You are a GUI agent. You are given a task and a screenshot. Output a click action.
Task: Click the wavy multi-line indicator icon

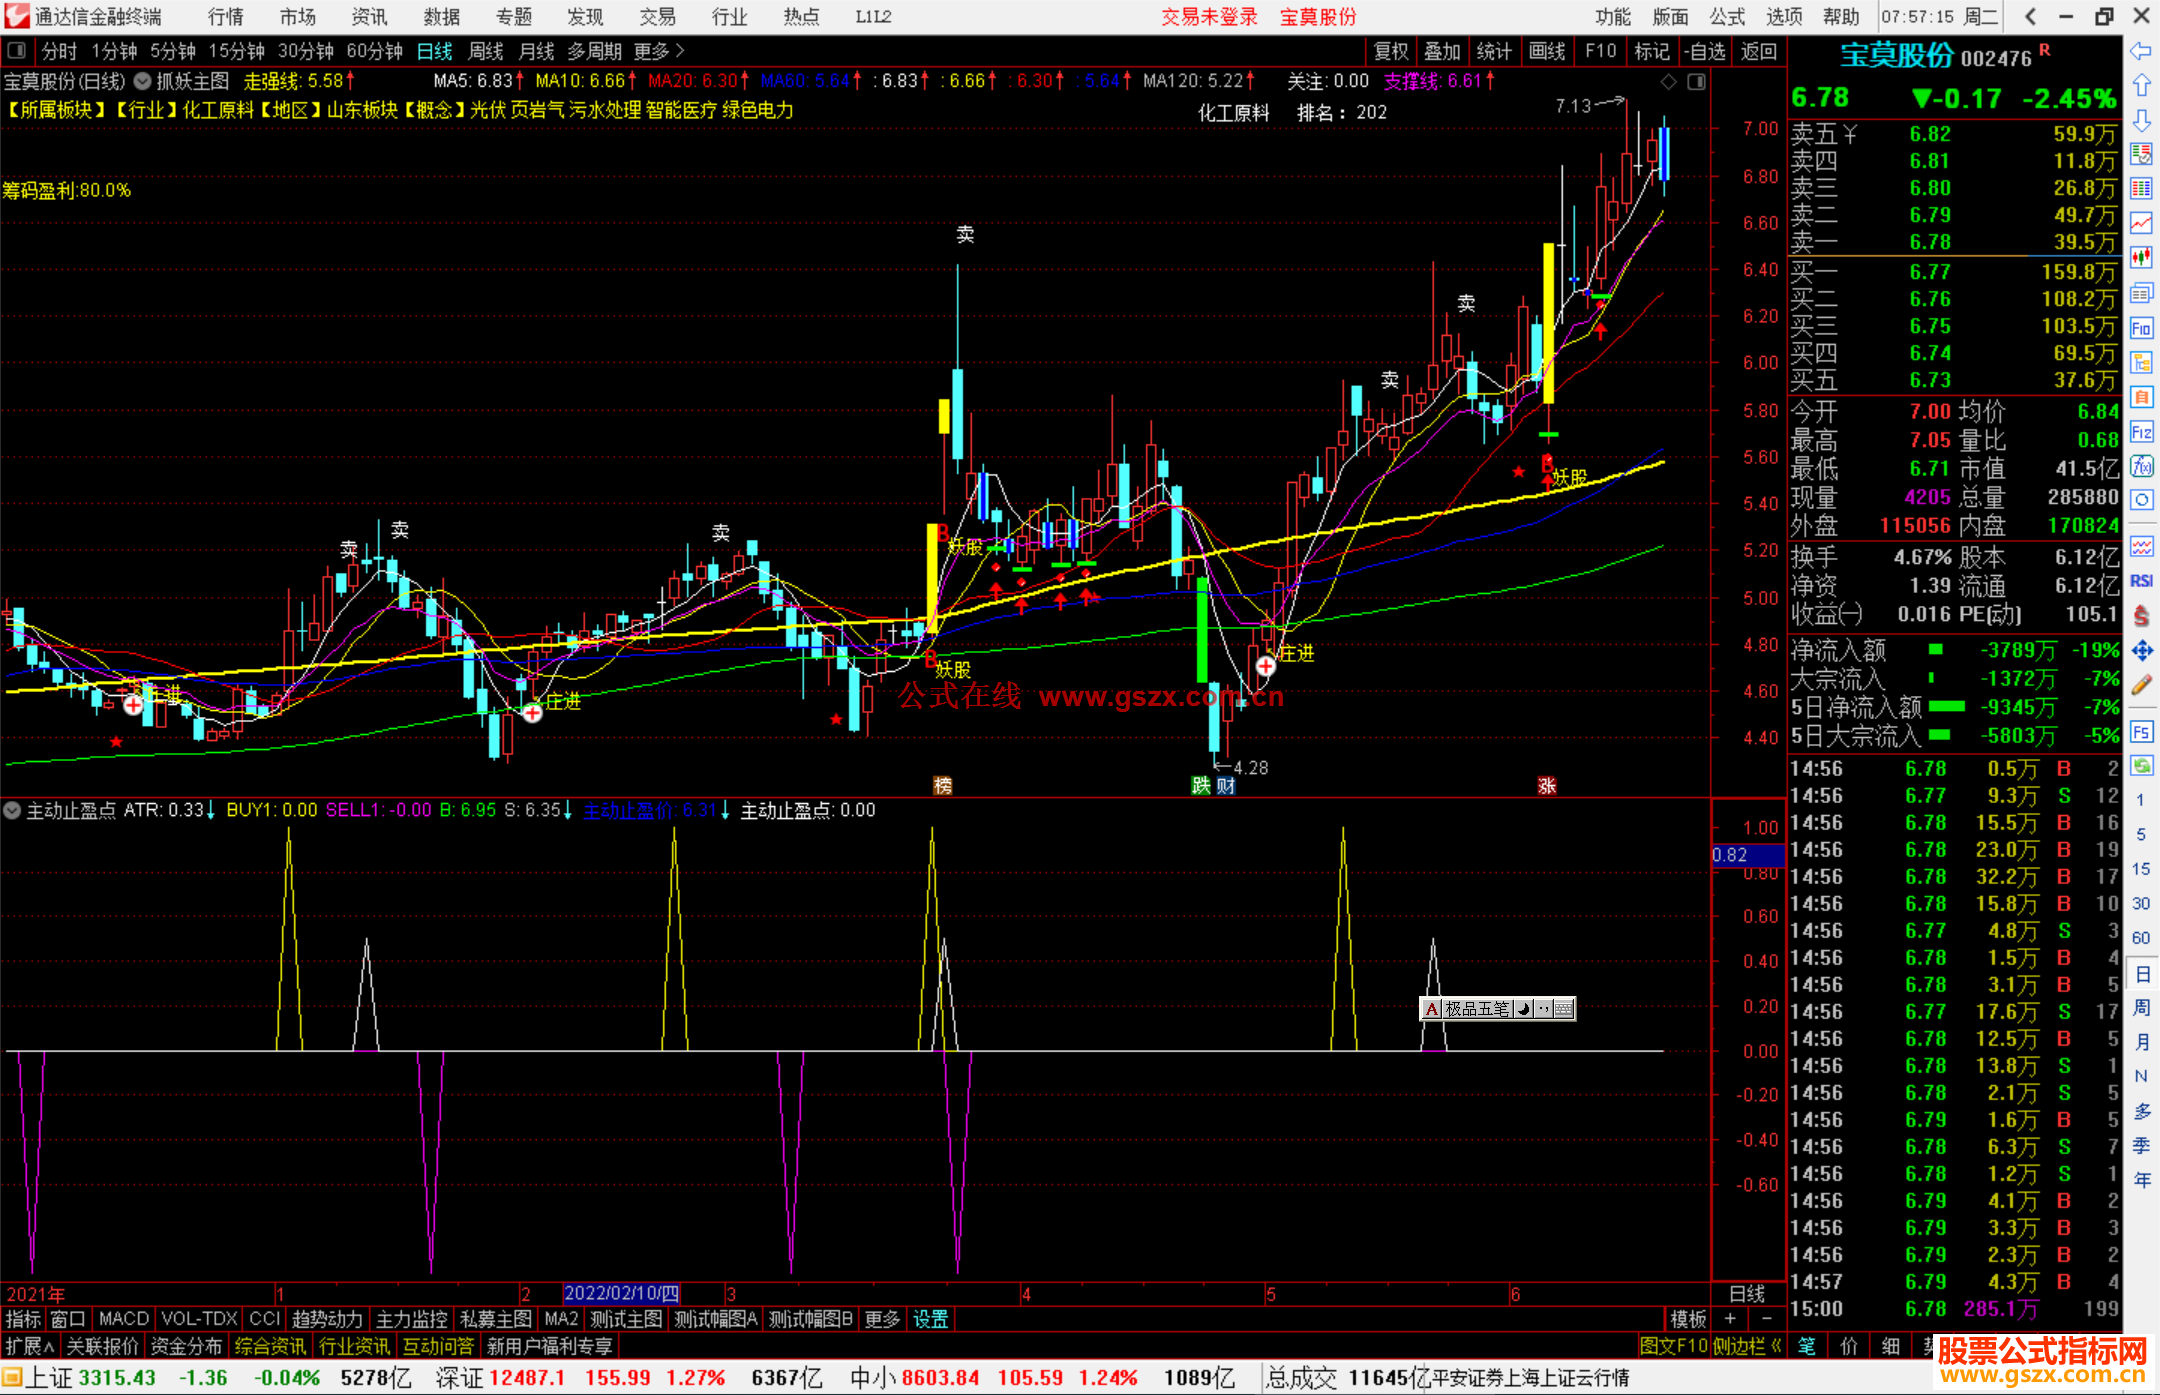pos(2141,546)
